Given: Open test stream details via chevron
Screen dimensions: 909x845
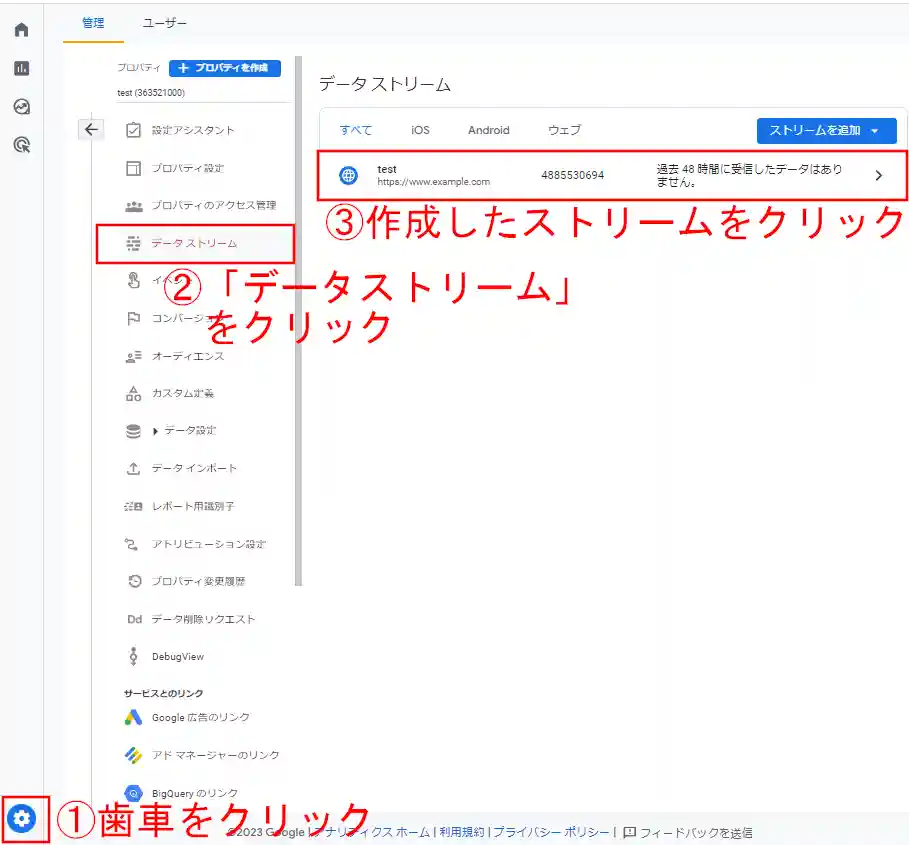Looking at the screenshot, I should (878, 175).
